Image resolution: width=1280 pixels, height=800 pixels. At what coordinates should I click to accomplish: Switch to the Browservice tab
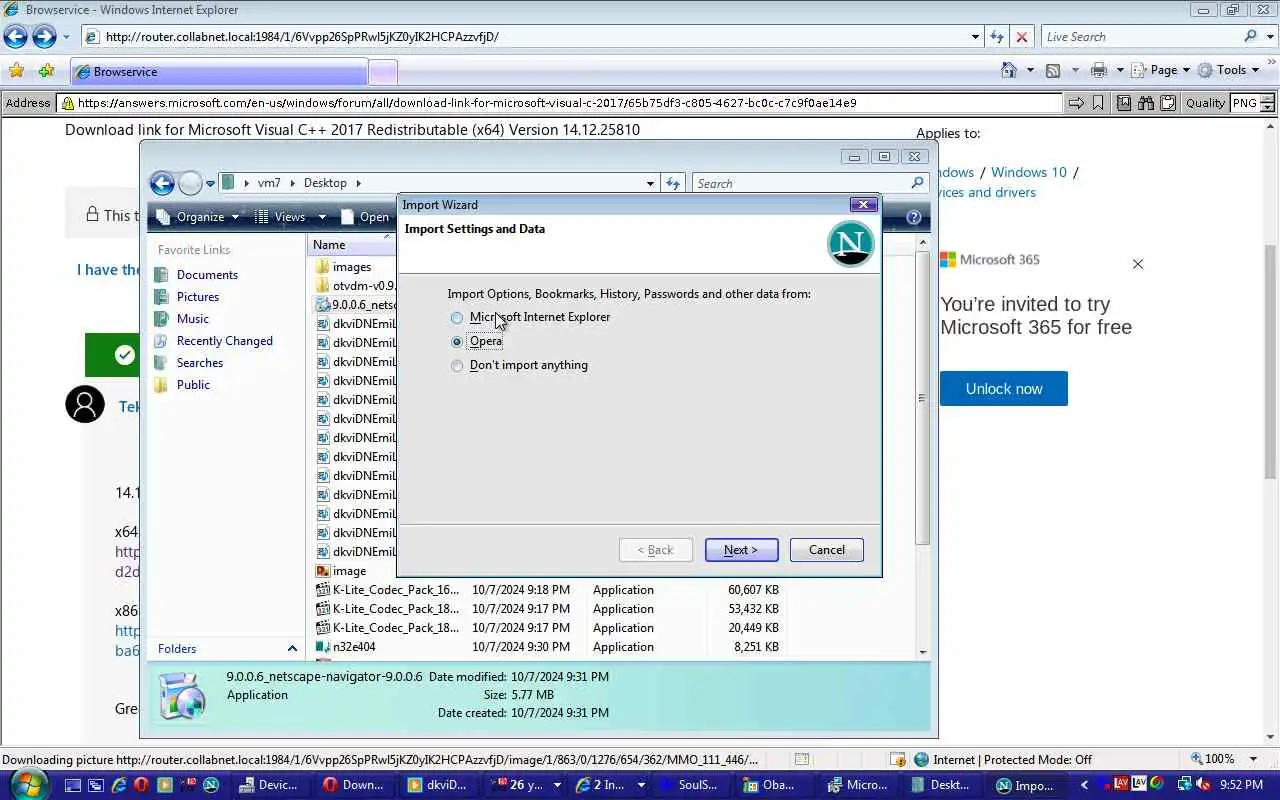(x=219, y=72)
